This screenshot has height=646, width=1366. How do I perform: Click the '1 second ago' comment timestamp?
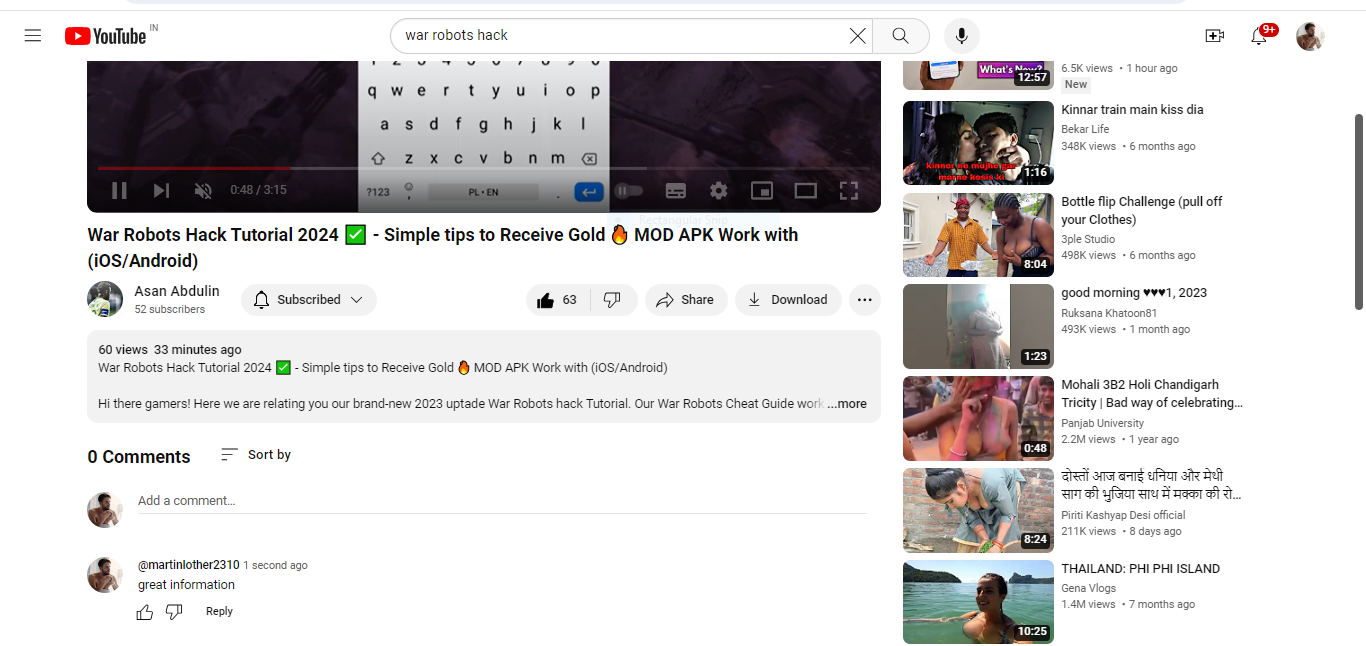tap(276, 566)
